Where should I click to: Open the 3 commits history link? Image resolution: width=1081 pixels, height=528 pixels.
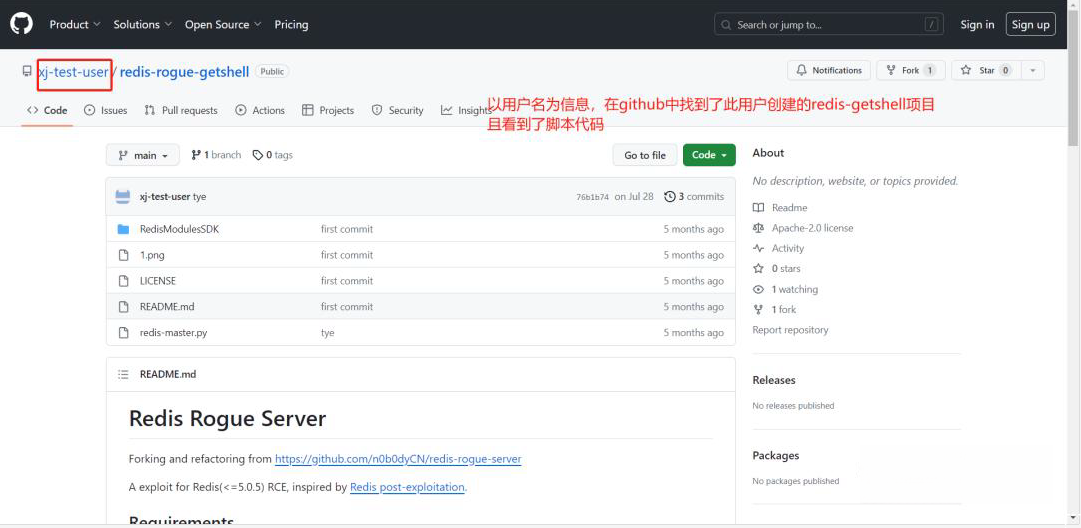tap(694, 196)
